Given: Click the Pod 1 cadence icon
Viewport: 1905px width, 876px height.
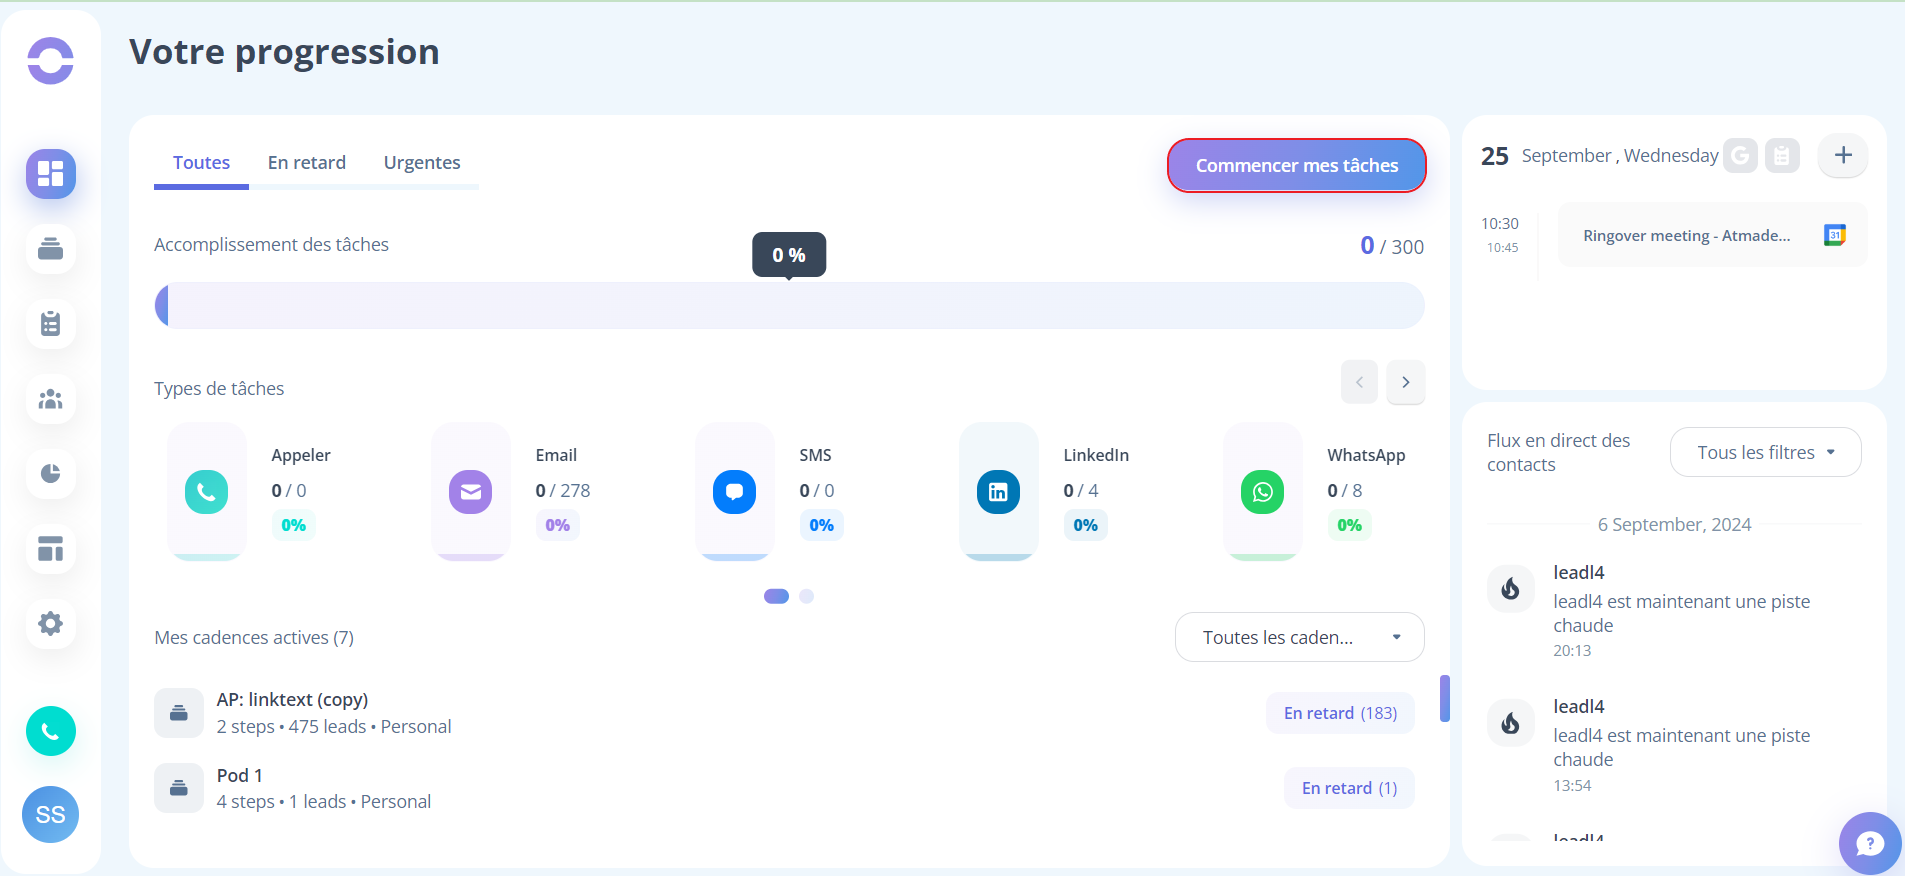Looking at the screenshot, I should click(x=179, y=788).
